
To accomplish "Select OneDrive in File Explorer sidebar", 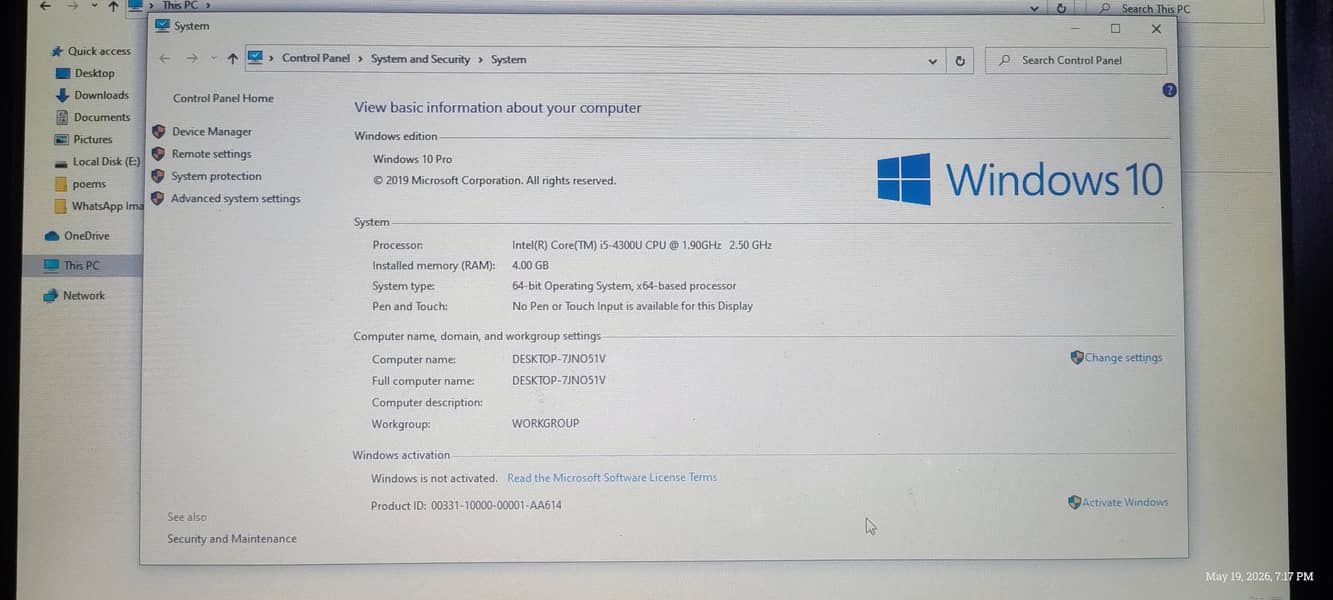I will [86, 236].
